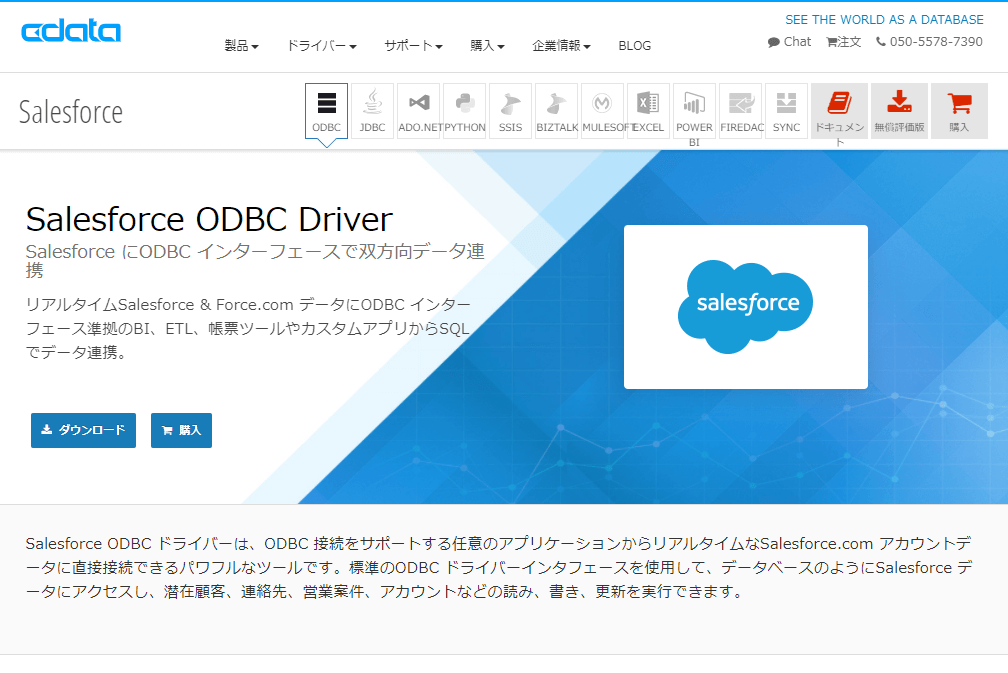The height and width of the screenshot is (673, 1008).
Task: Click the CData logo
Action: coord(71,31)
